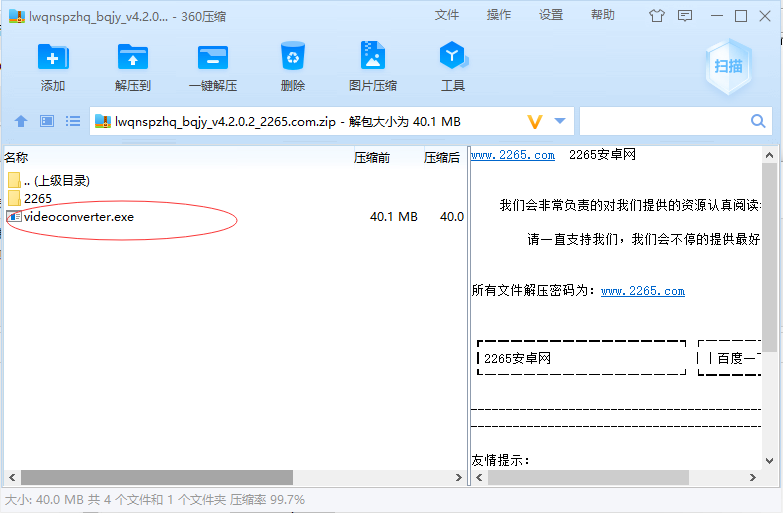This screenshot has width=783, height=513.
Task: Sort by the 压缩前 column header
Action: (x=372, y=158)
